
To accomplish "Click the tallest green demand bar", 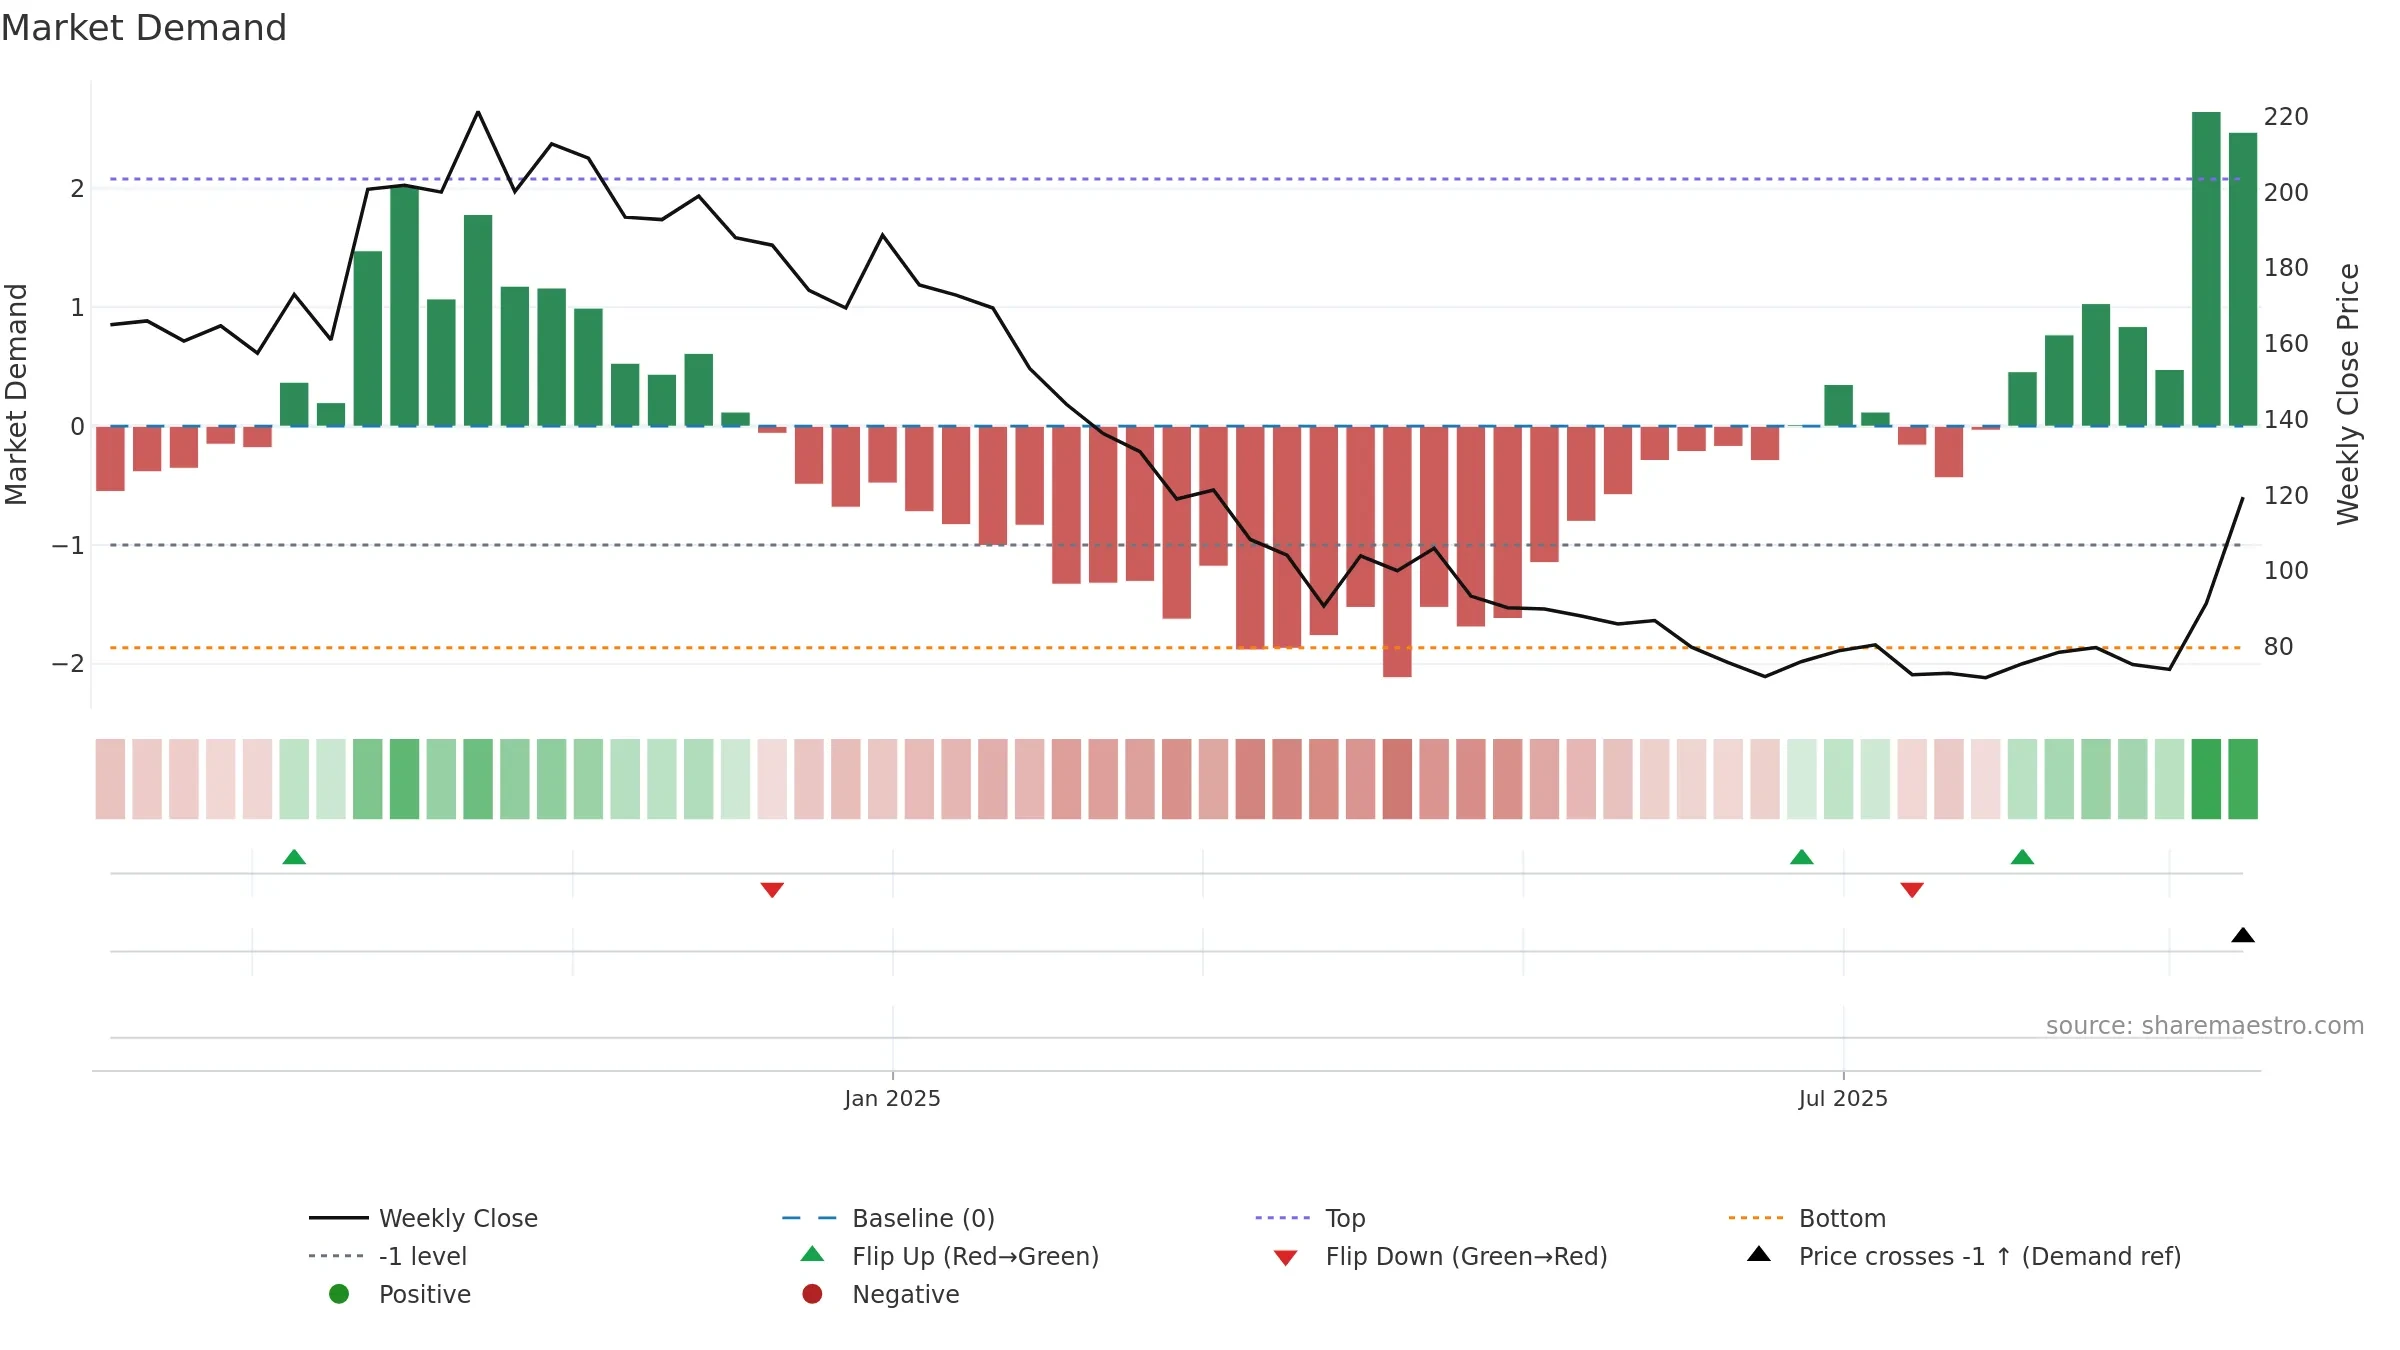I will coord(2206,269).
